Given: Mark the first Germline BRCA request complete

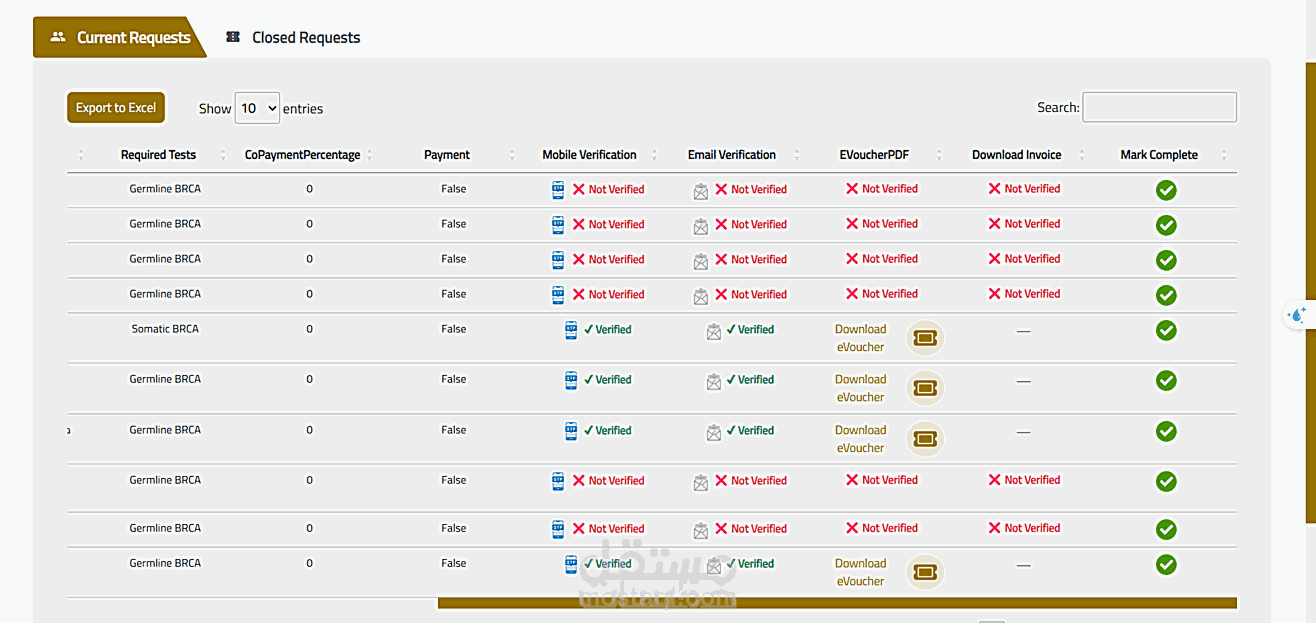Looking at the screenshot, I should tap(1166, 190).
